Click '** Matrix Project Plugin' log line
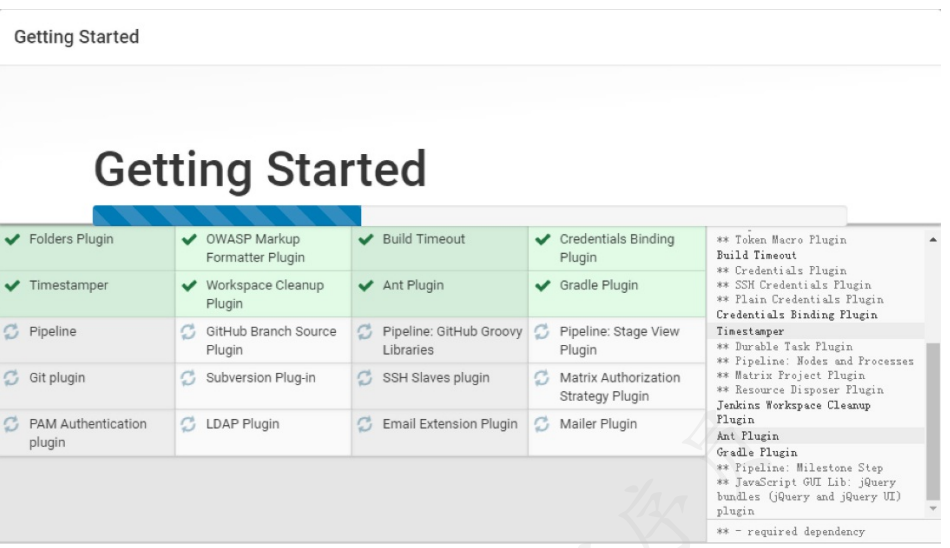950x548 pixels. (791, 376)
